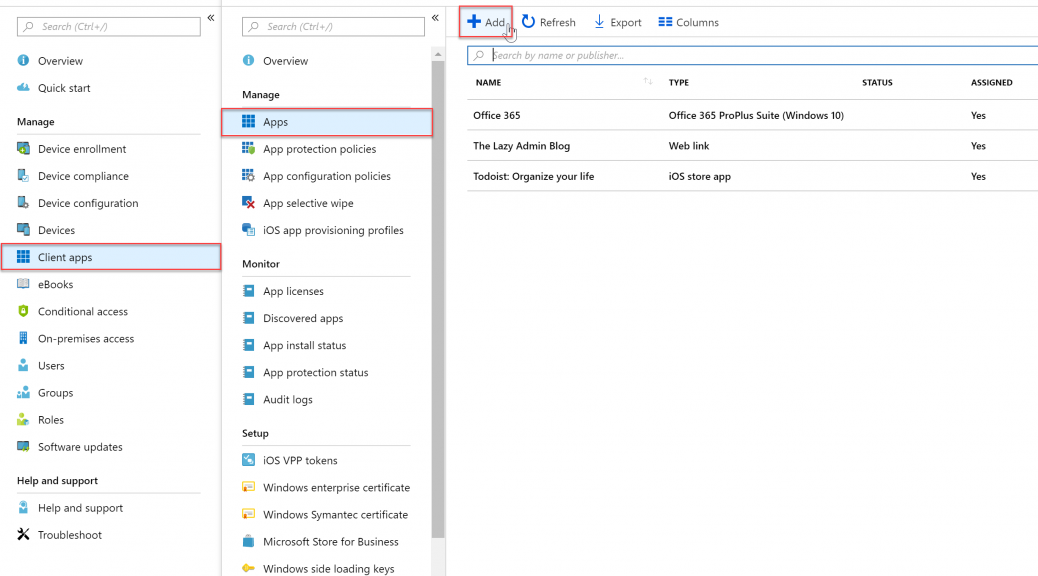Viewport: 1038px width, 576px height.
Task: Click the App protection status icon
Action: tap(248, 373)
